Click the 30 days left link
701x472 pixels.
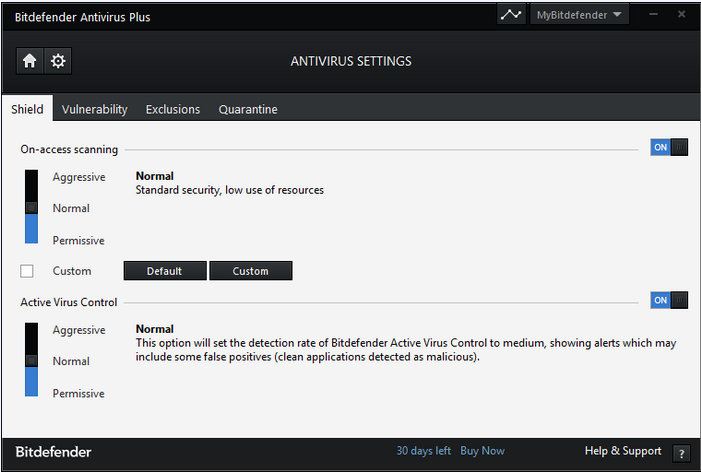[423, 451]
